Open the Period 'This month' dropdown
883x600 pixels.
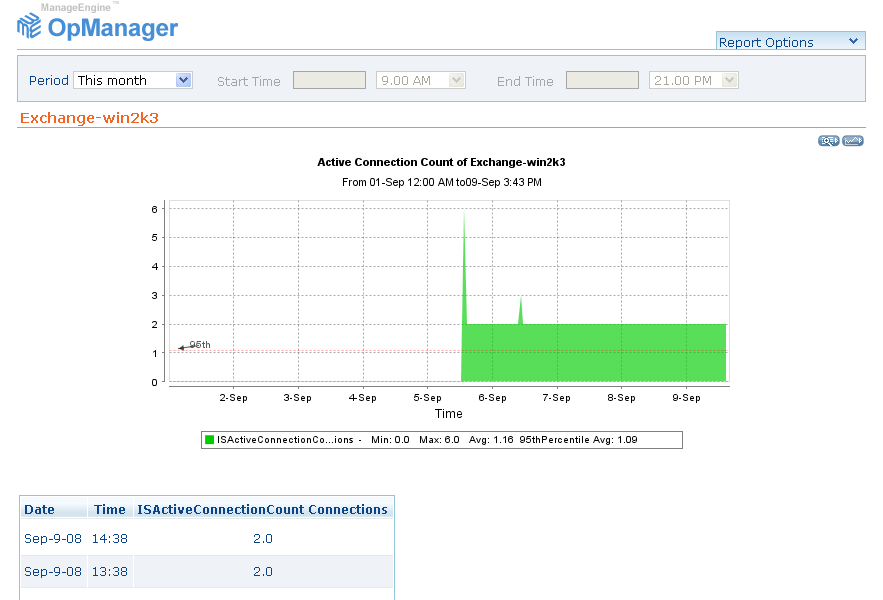point(133,80)
